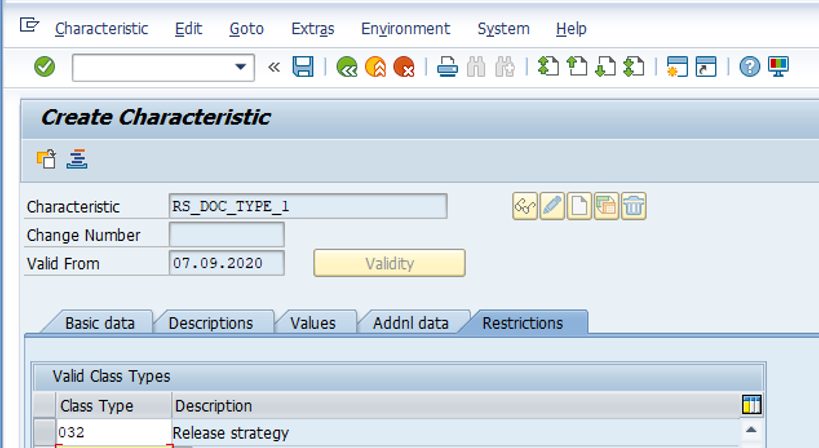Image resolution: width=819 pixels, height=448 pixels.
Task: Click the Class Type column header
Action: 113,406
